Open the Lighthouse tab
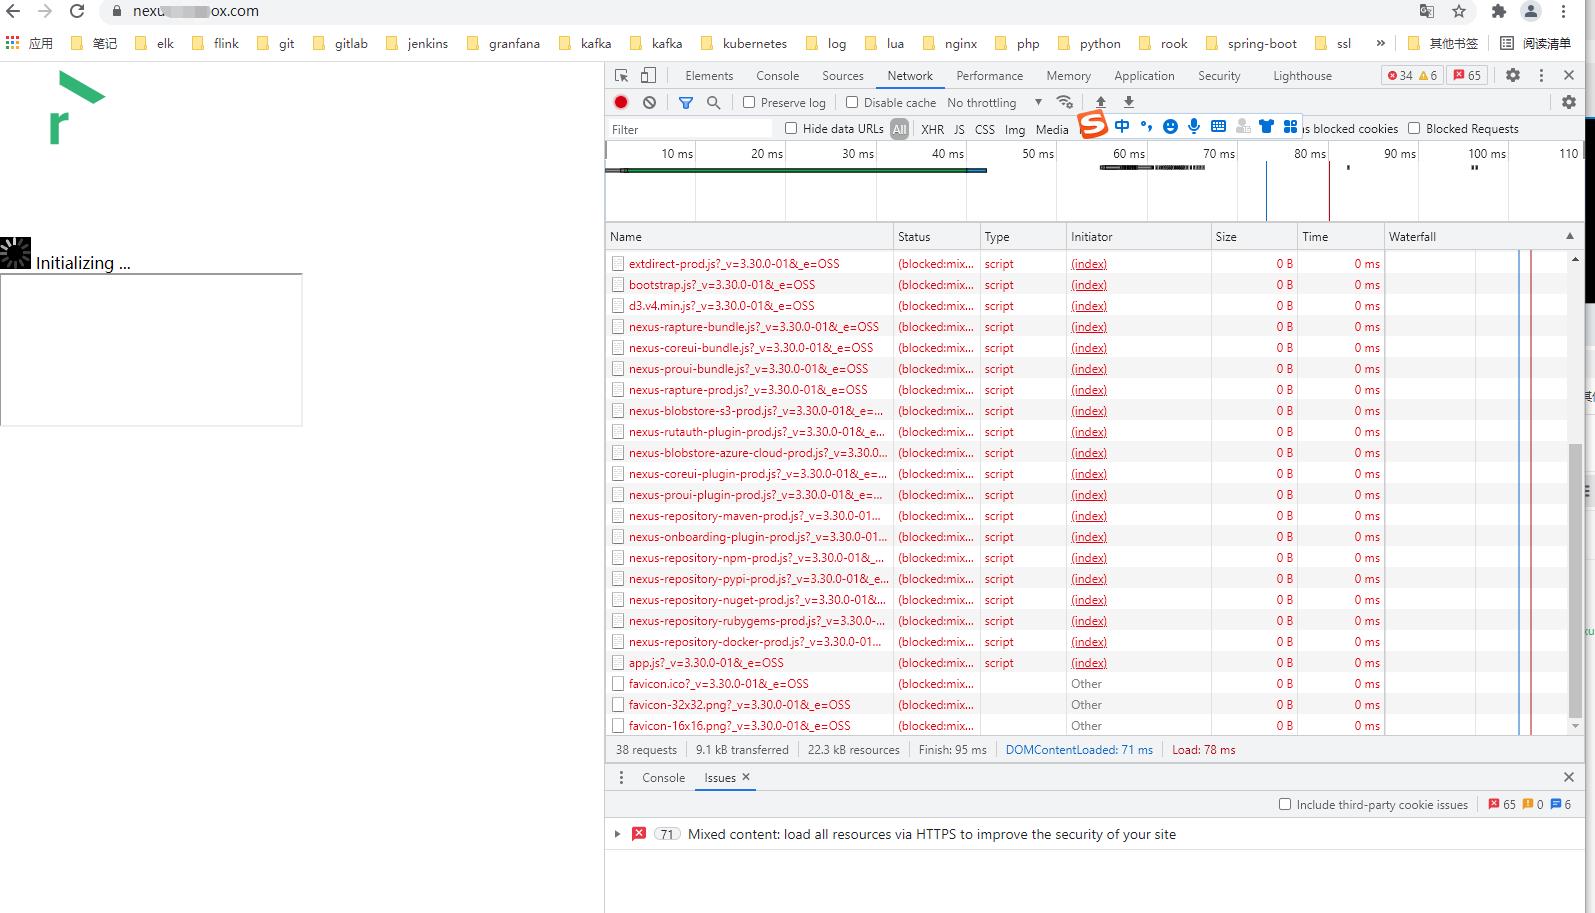Image resolution: width=1595 pixels, height=913 pixels. click(1302, 76)
